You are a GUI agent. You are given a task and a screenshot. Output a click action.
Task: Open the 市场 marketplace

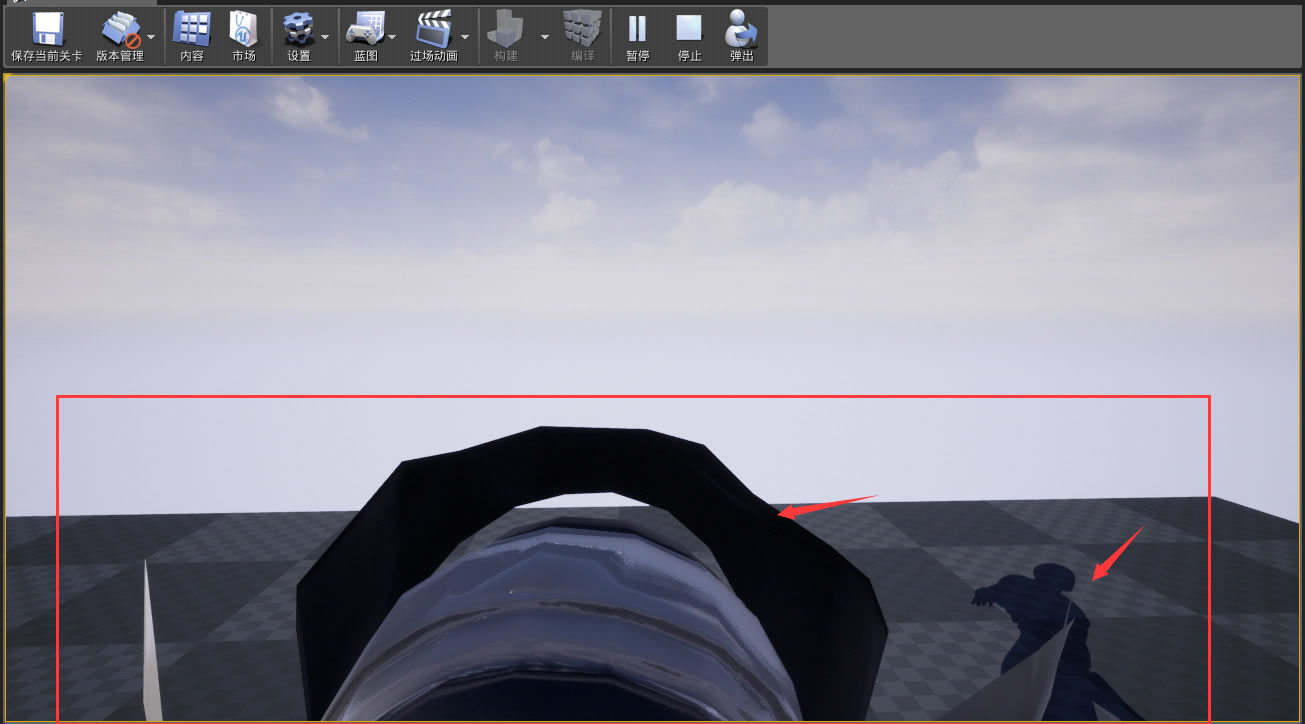[x=244, y=37]
